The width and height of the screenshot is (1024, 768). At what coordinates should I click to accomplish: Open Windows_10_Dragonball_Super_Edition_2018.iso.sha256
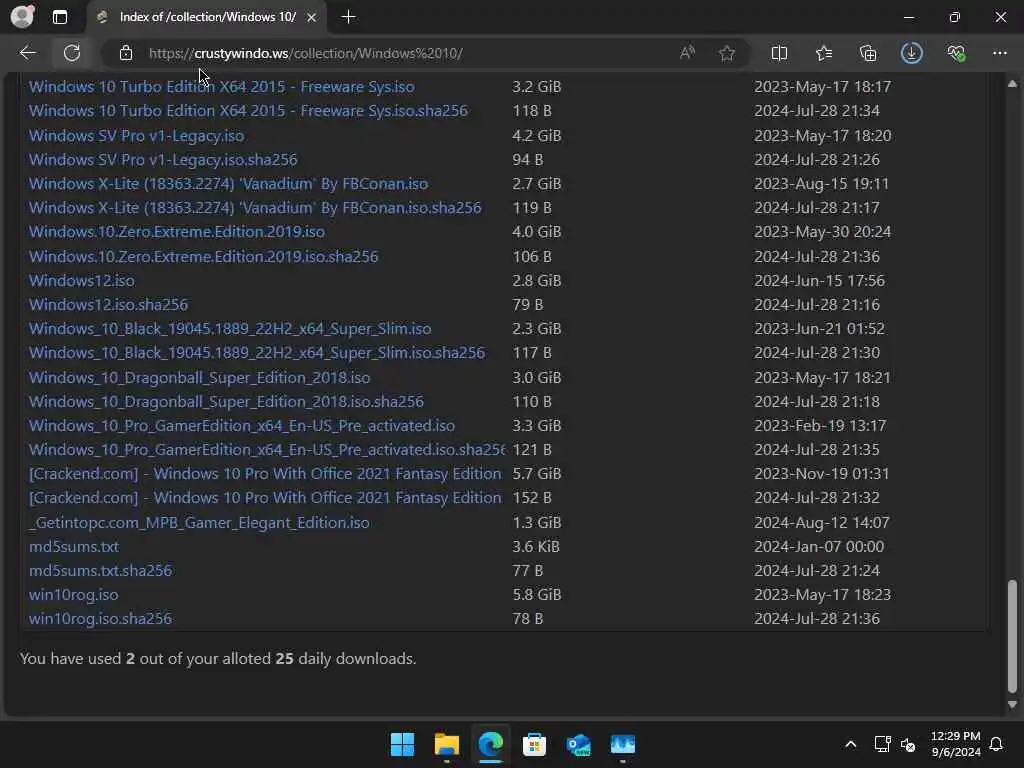pyautogui.click(x=227, y=402)
